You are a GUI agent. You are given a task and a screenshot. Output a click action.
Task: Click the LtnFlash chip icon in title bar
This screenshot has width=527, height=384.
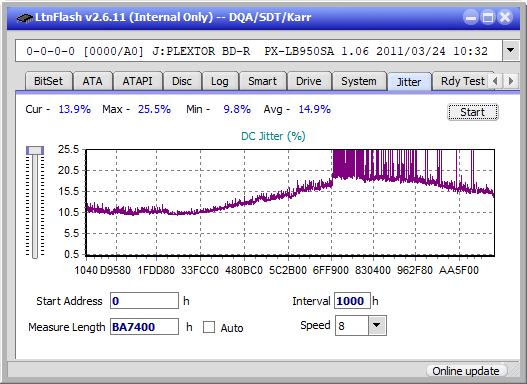tap(25, 17)
